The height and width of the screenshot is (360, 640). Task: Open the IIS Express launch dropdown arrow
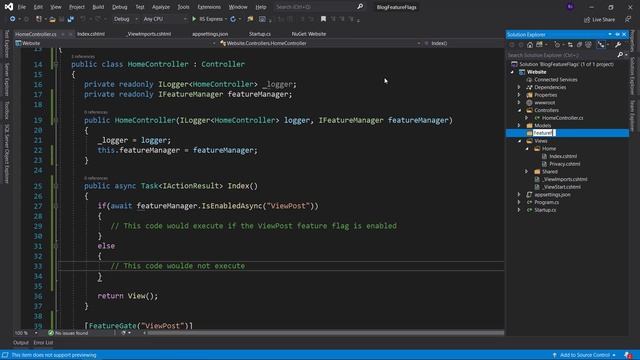point(226,19)
